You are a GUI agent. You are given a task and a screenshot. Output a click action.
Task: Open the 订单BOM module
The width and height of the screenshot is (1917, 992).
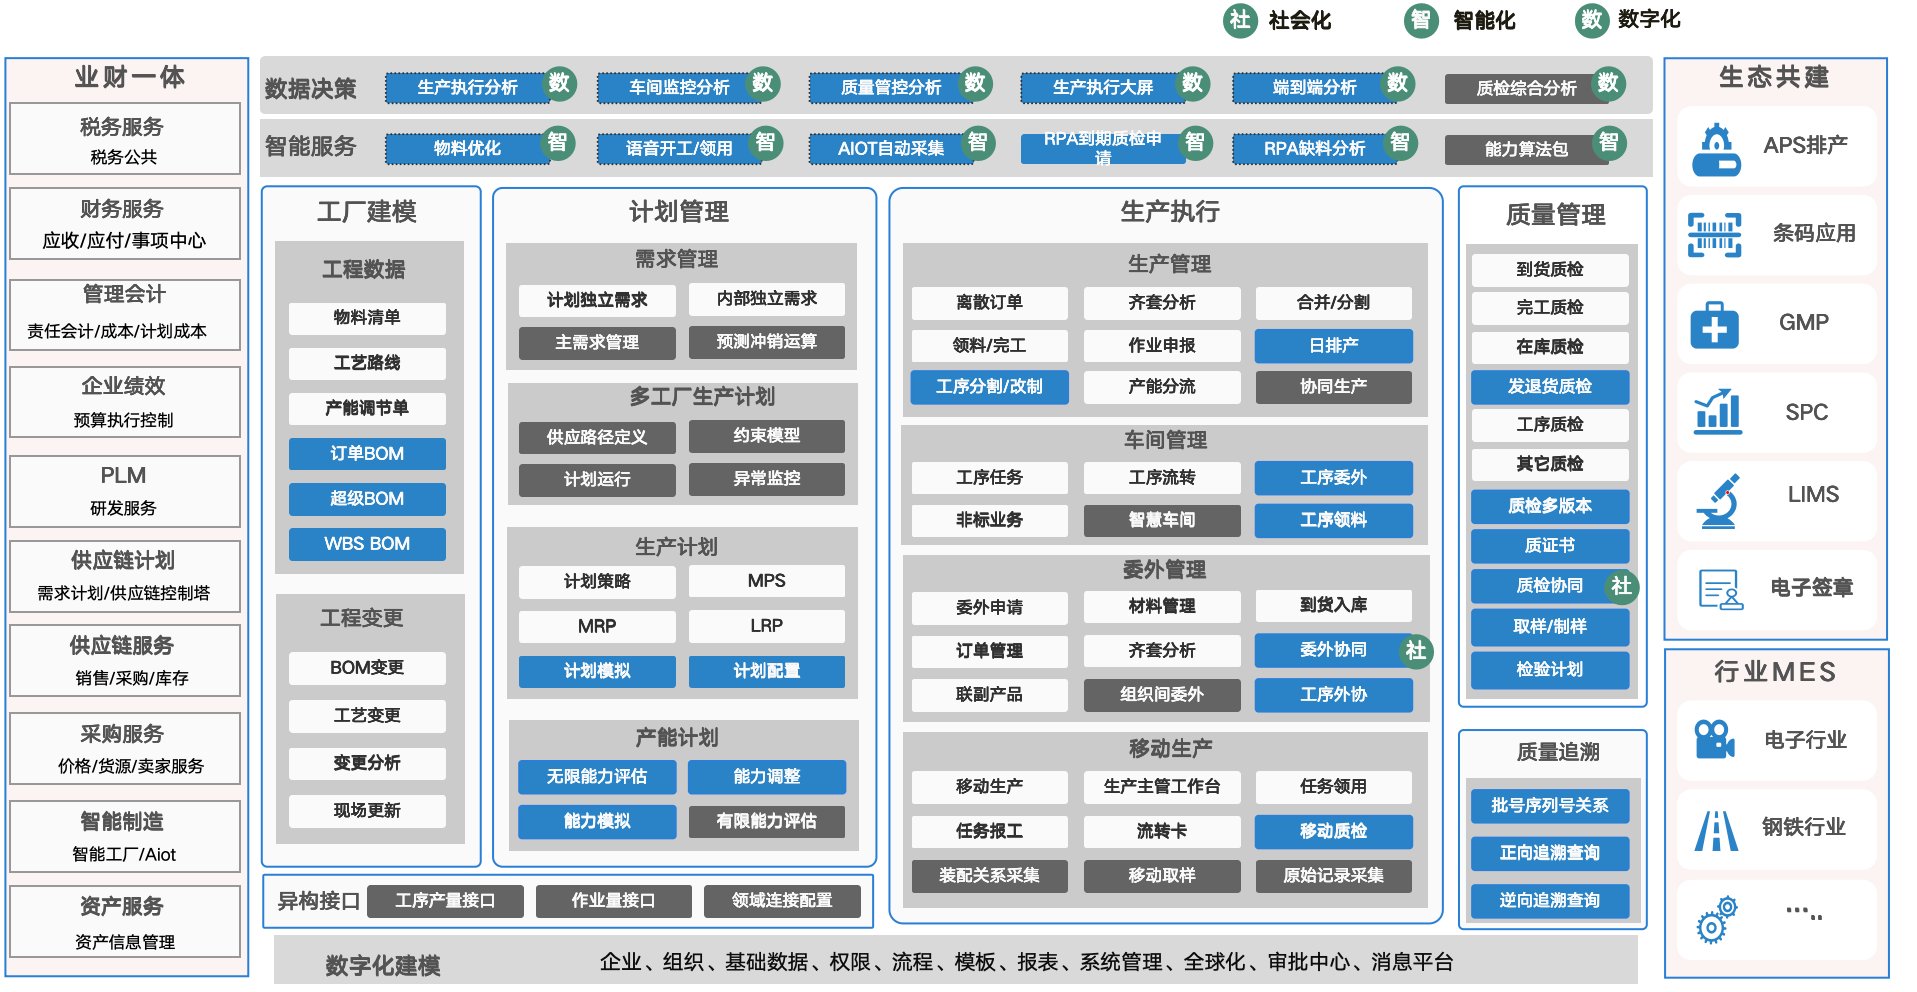pyautogui.click(x=367, y=454)
